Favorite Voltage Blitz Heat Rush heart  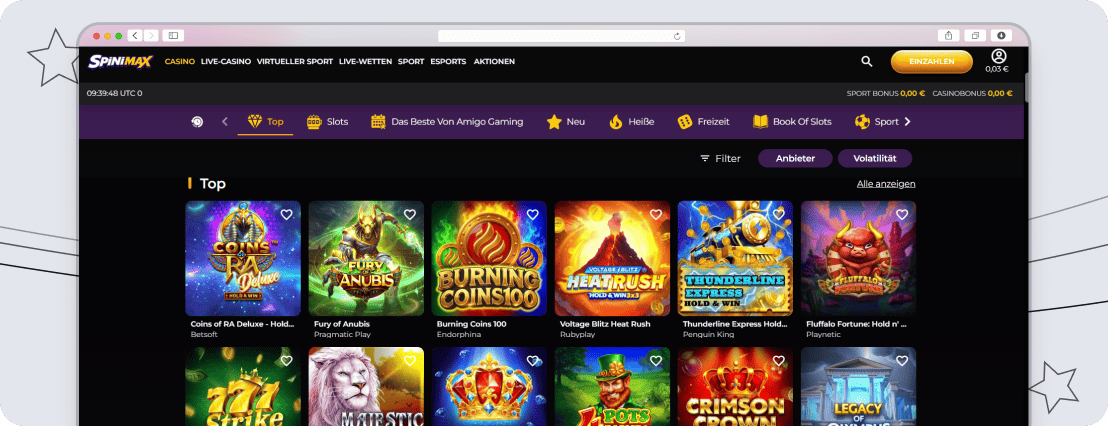click(656, 215)
